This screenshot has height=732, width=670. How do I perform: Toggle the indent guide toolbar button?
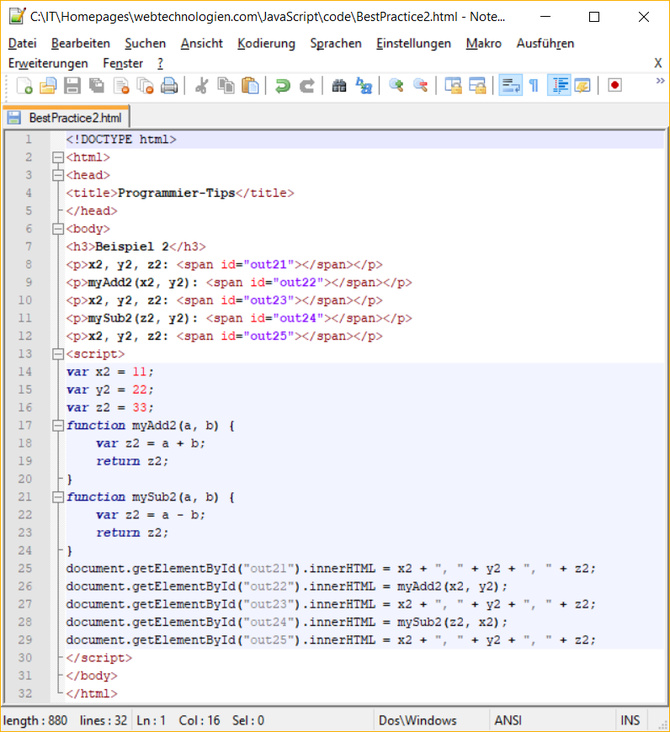558,86
